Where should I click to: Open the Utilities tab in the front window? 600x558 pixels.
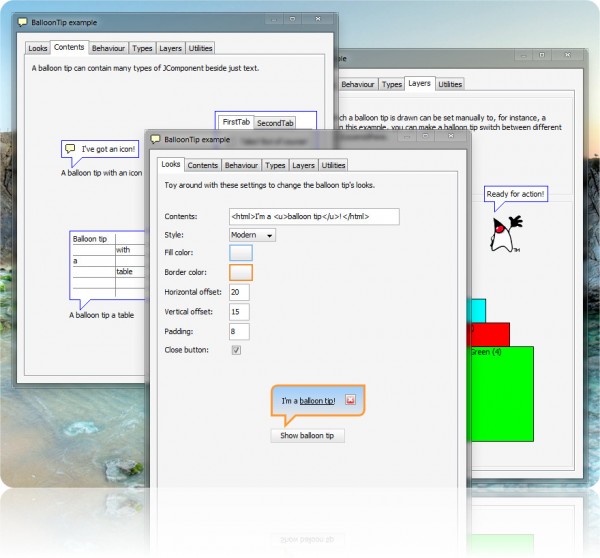tap(333, 165)
